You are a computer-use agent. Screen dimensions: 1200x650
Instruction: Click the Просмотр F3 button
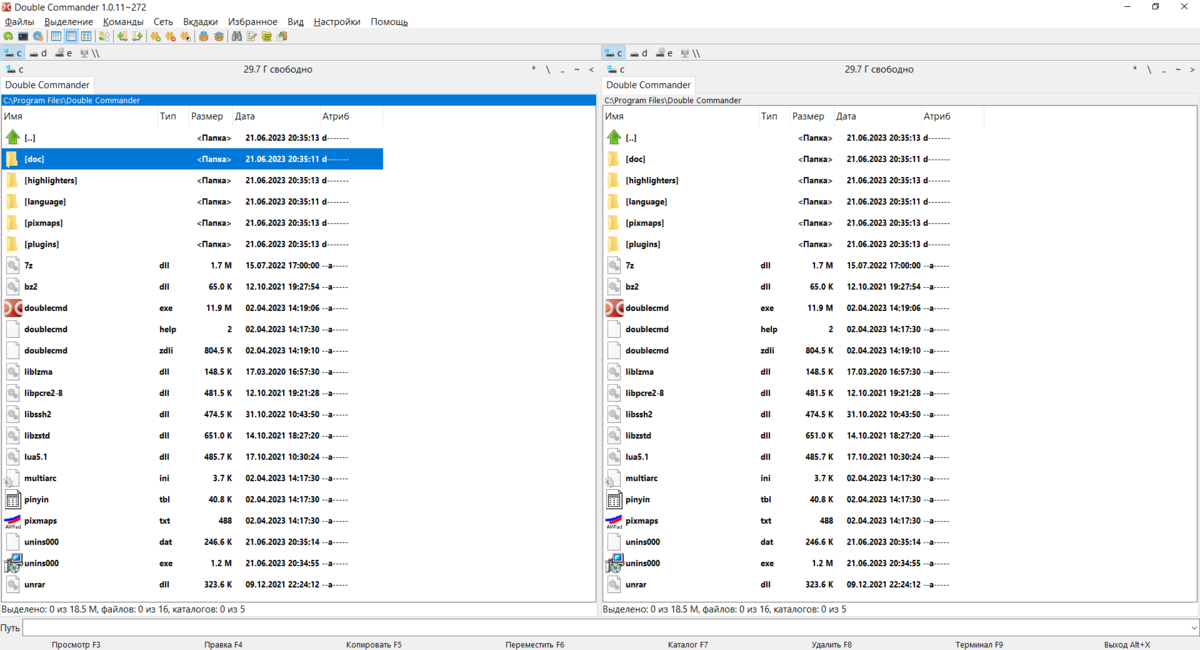point(76,644)
